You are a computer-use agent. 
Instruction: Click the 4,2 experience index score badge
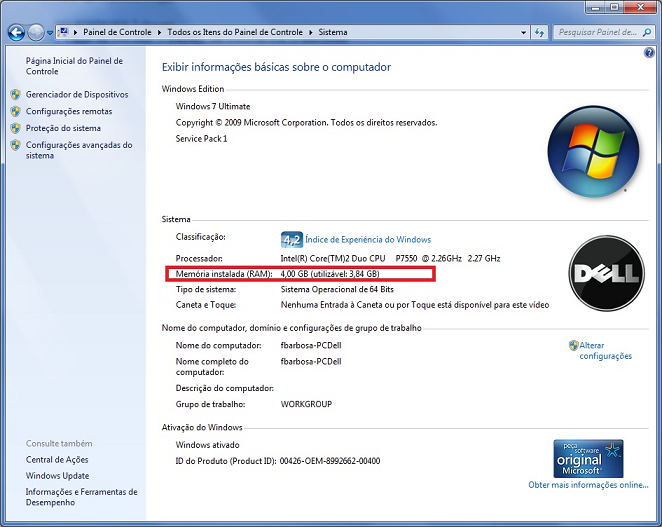point(292,239)
